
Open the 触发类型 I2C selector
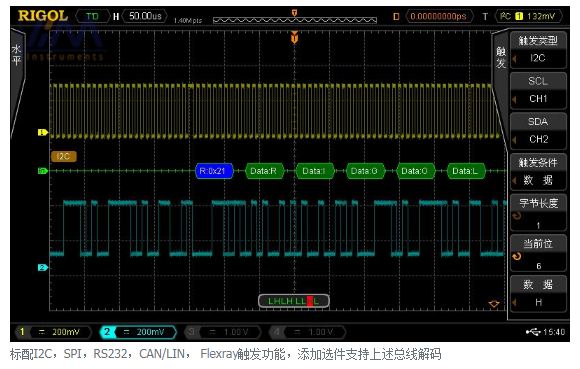tap(538, 50)
